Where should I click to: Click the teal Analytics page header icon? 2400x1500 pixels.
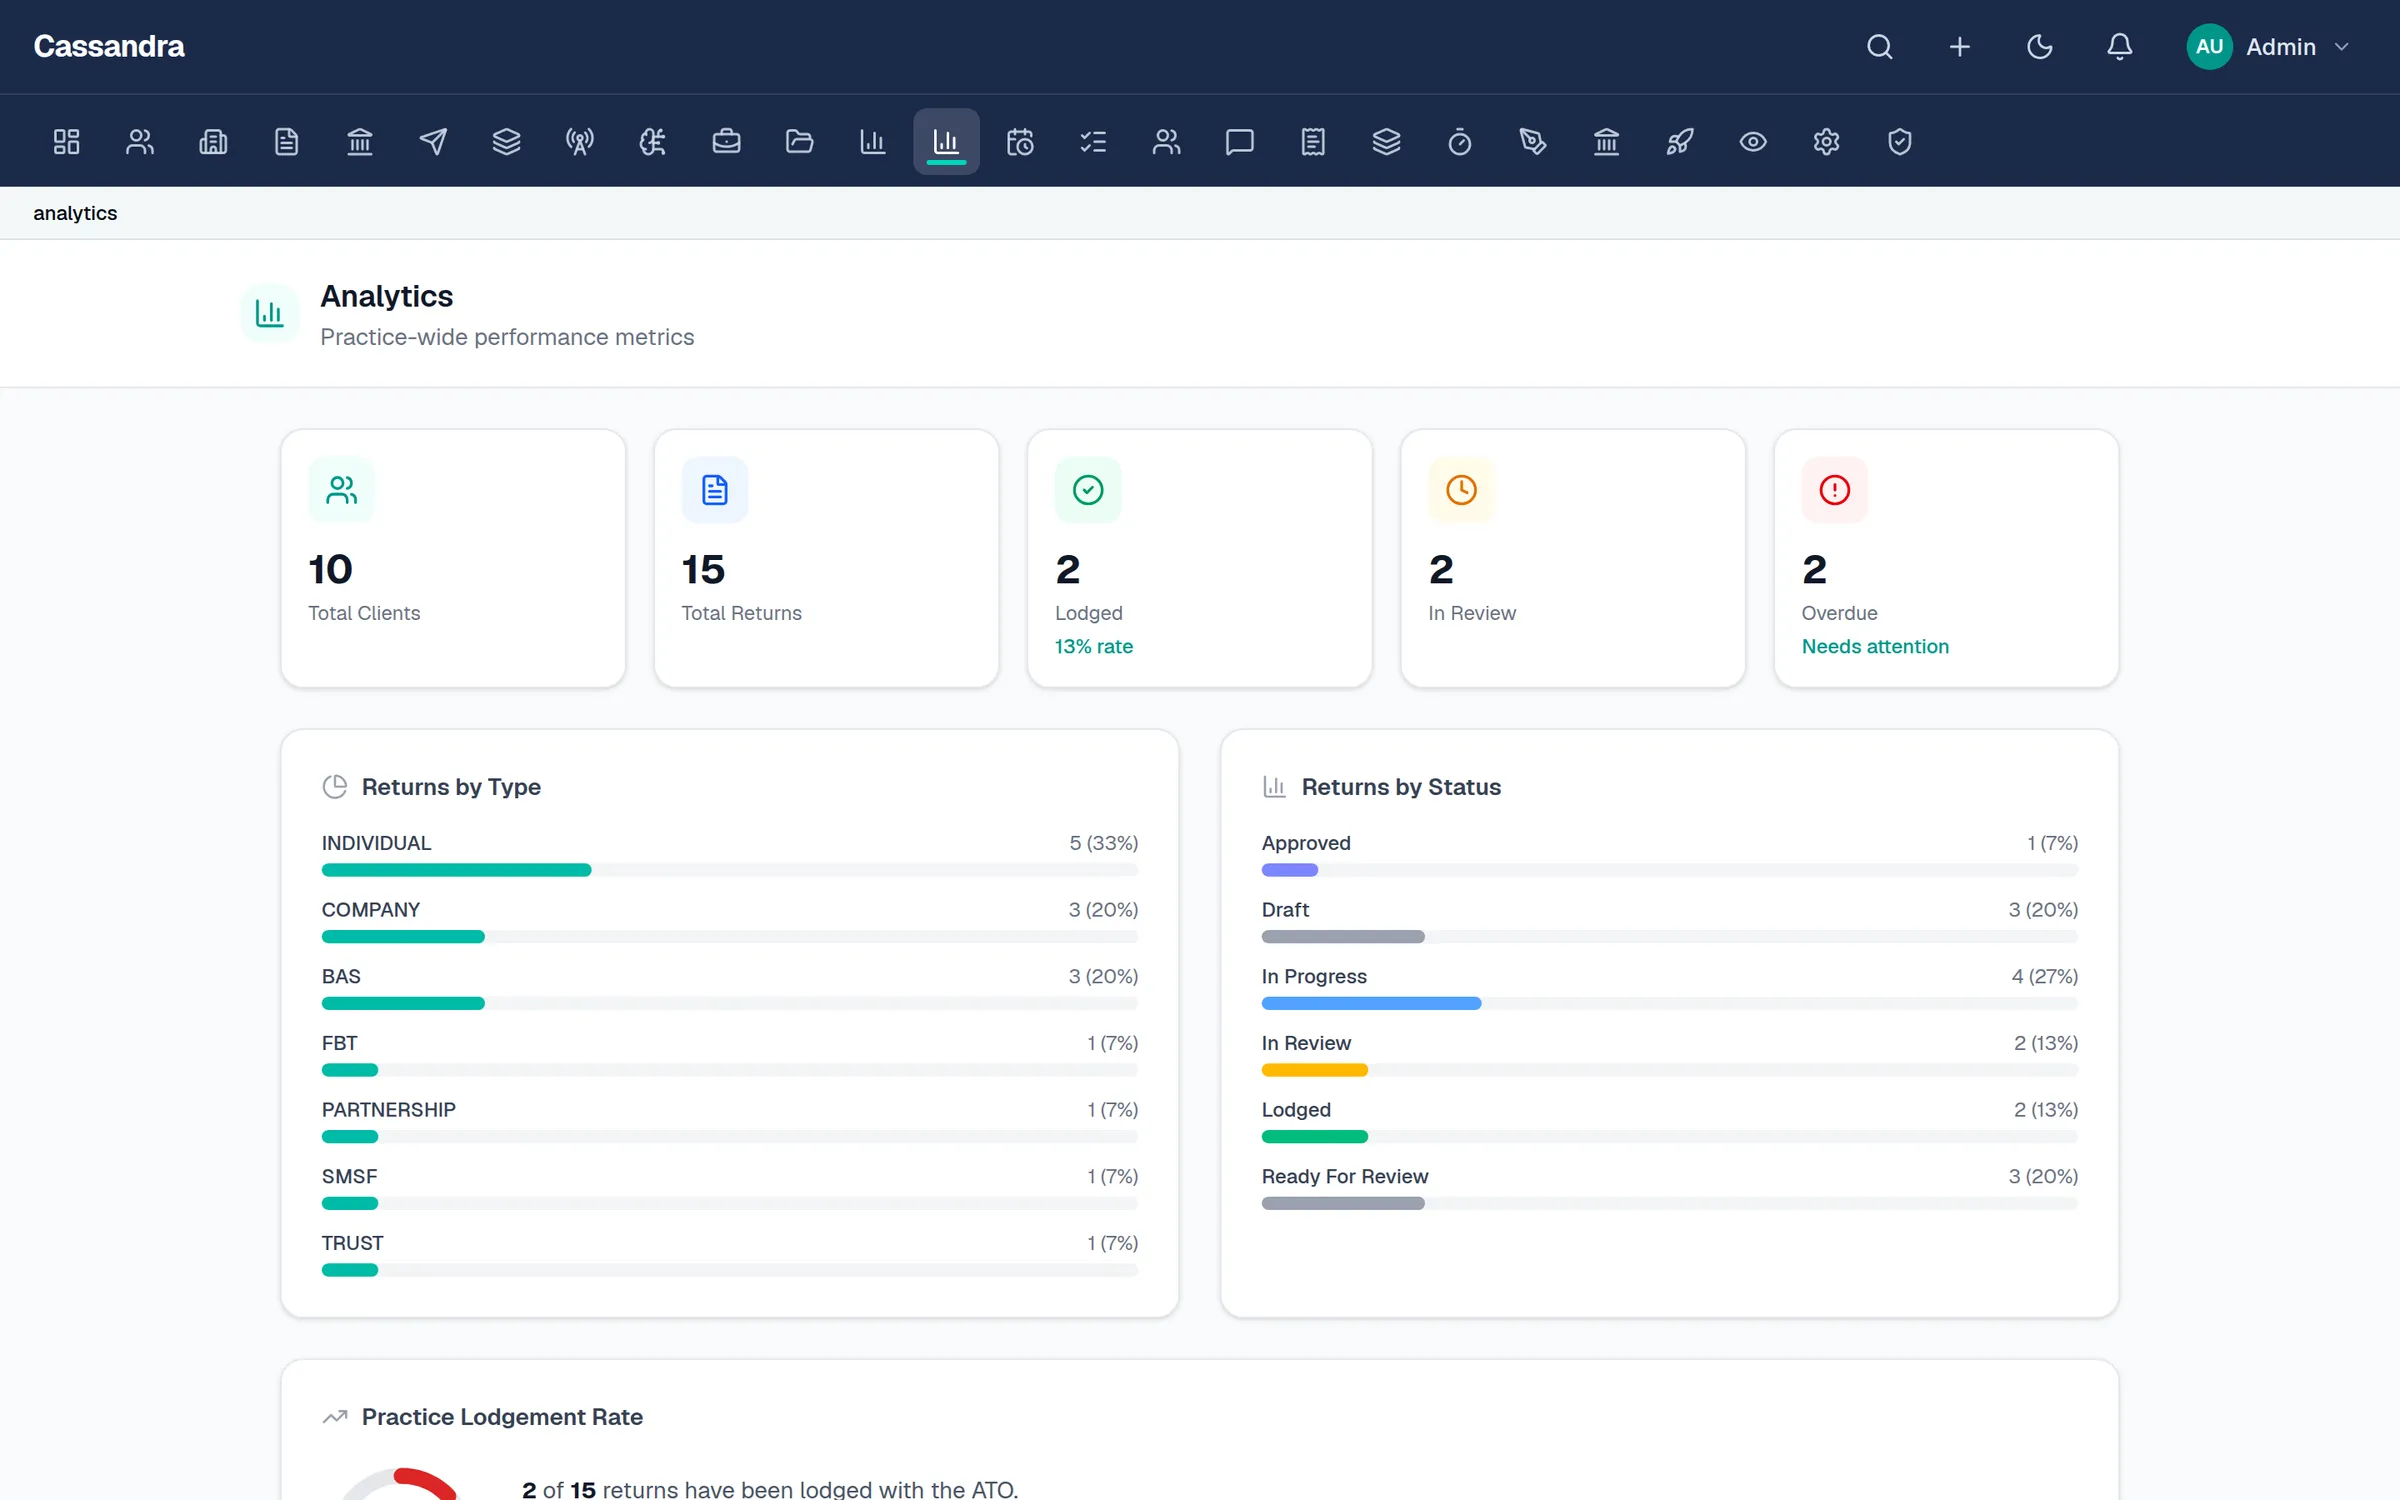(x=270, y=313)
